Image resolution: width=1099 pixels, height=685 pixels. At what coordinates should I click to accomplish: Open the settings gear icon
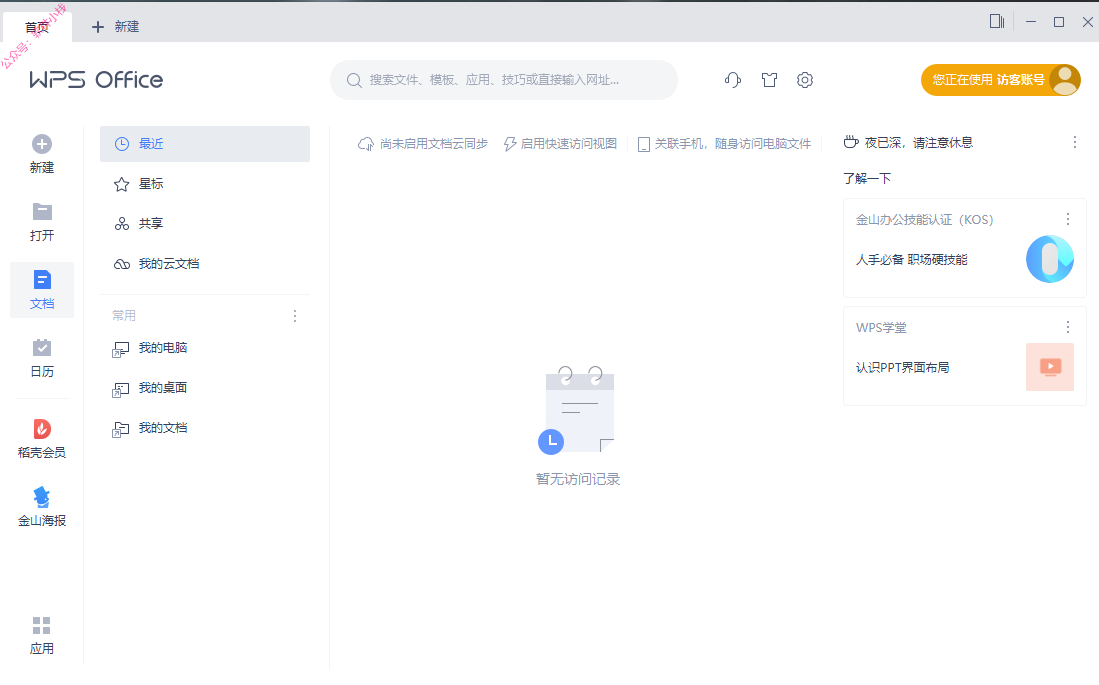pyautogui.click(x=805, y=80)
